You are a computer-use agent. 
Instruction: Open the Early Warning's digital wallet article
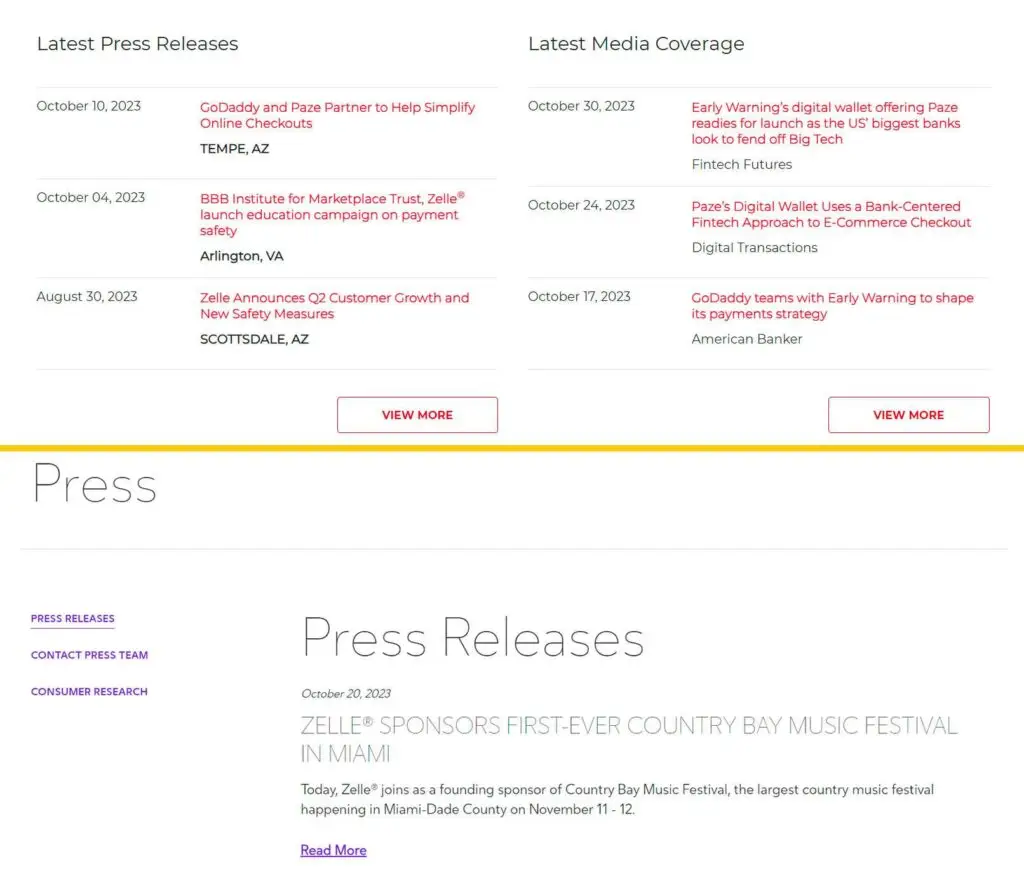point(825,123)
